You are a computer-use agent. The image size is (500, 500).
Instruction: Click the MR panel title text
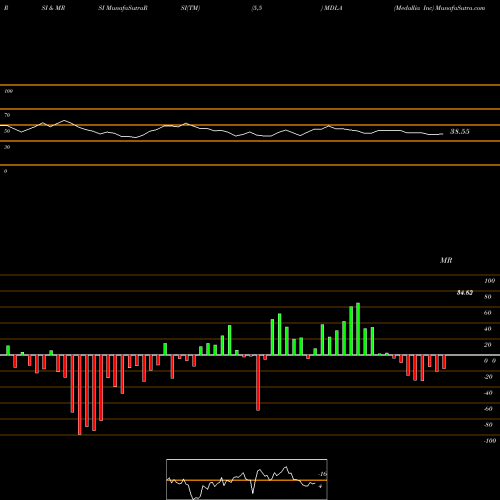coord(446,260)
